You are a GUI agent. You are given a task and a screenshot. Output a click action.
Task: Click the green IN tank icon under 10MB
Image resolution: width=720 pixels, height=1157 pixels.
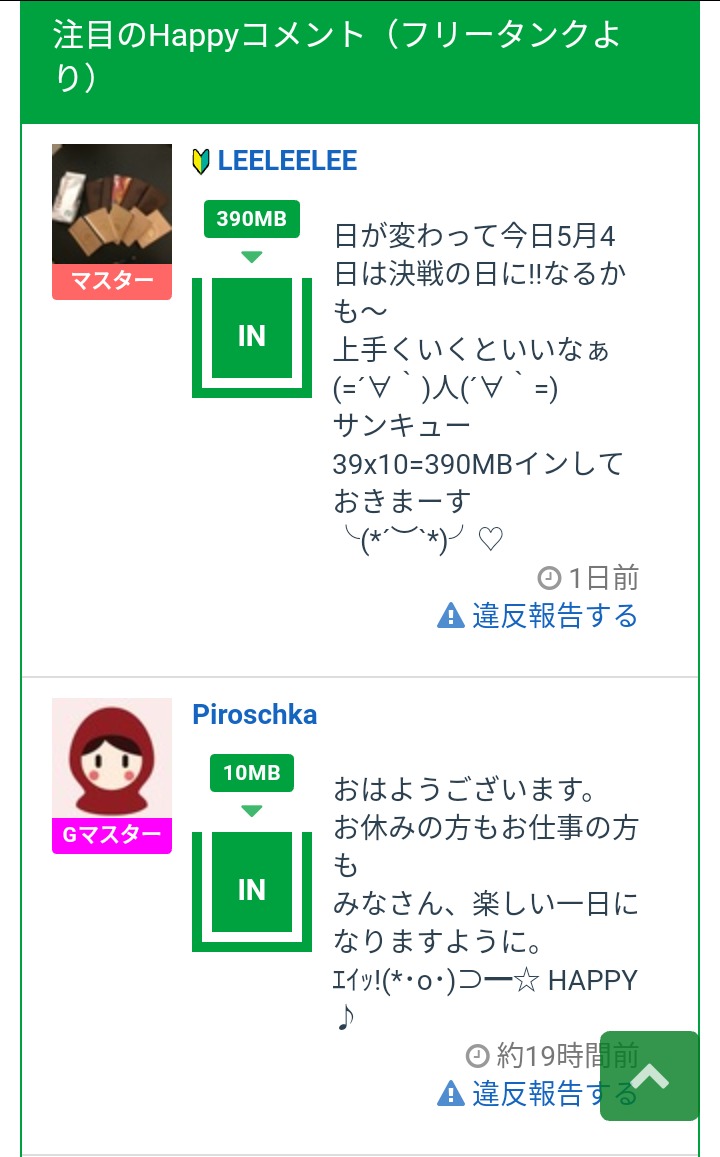click(252, 890)
